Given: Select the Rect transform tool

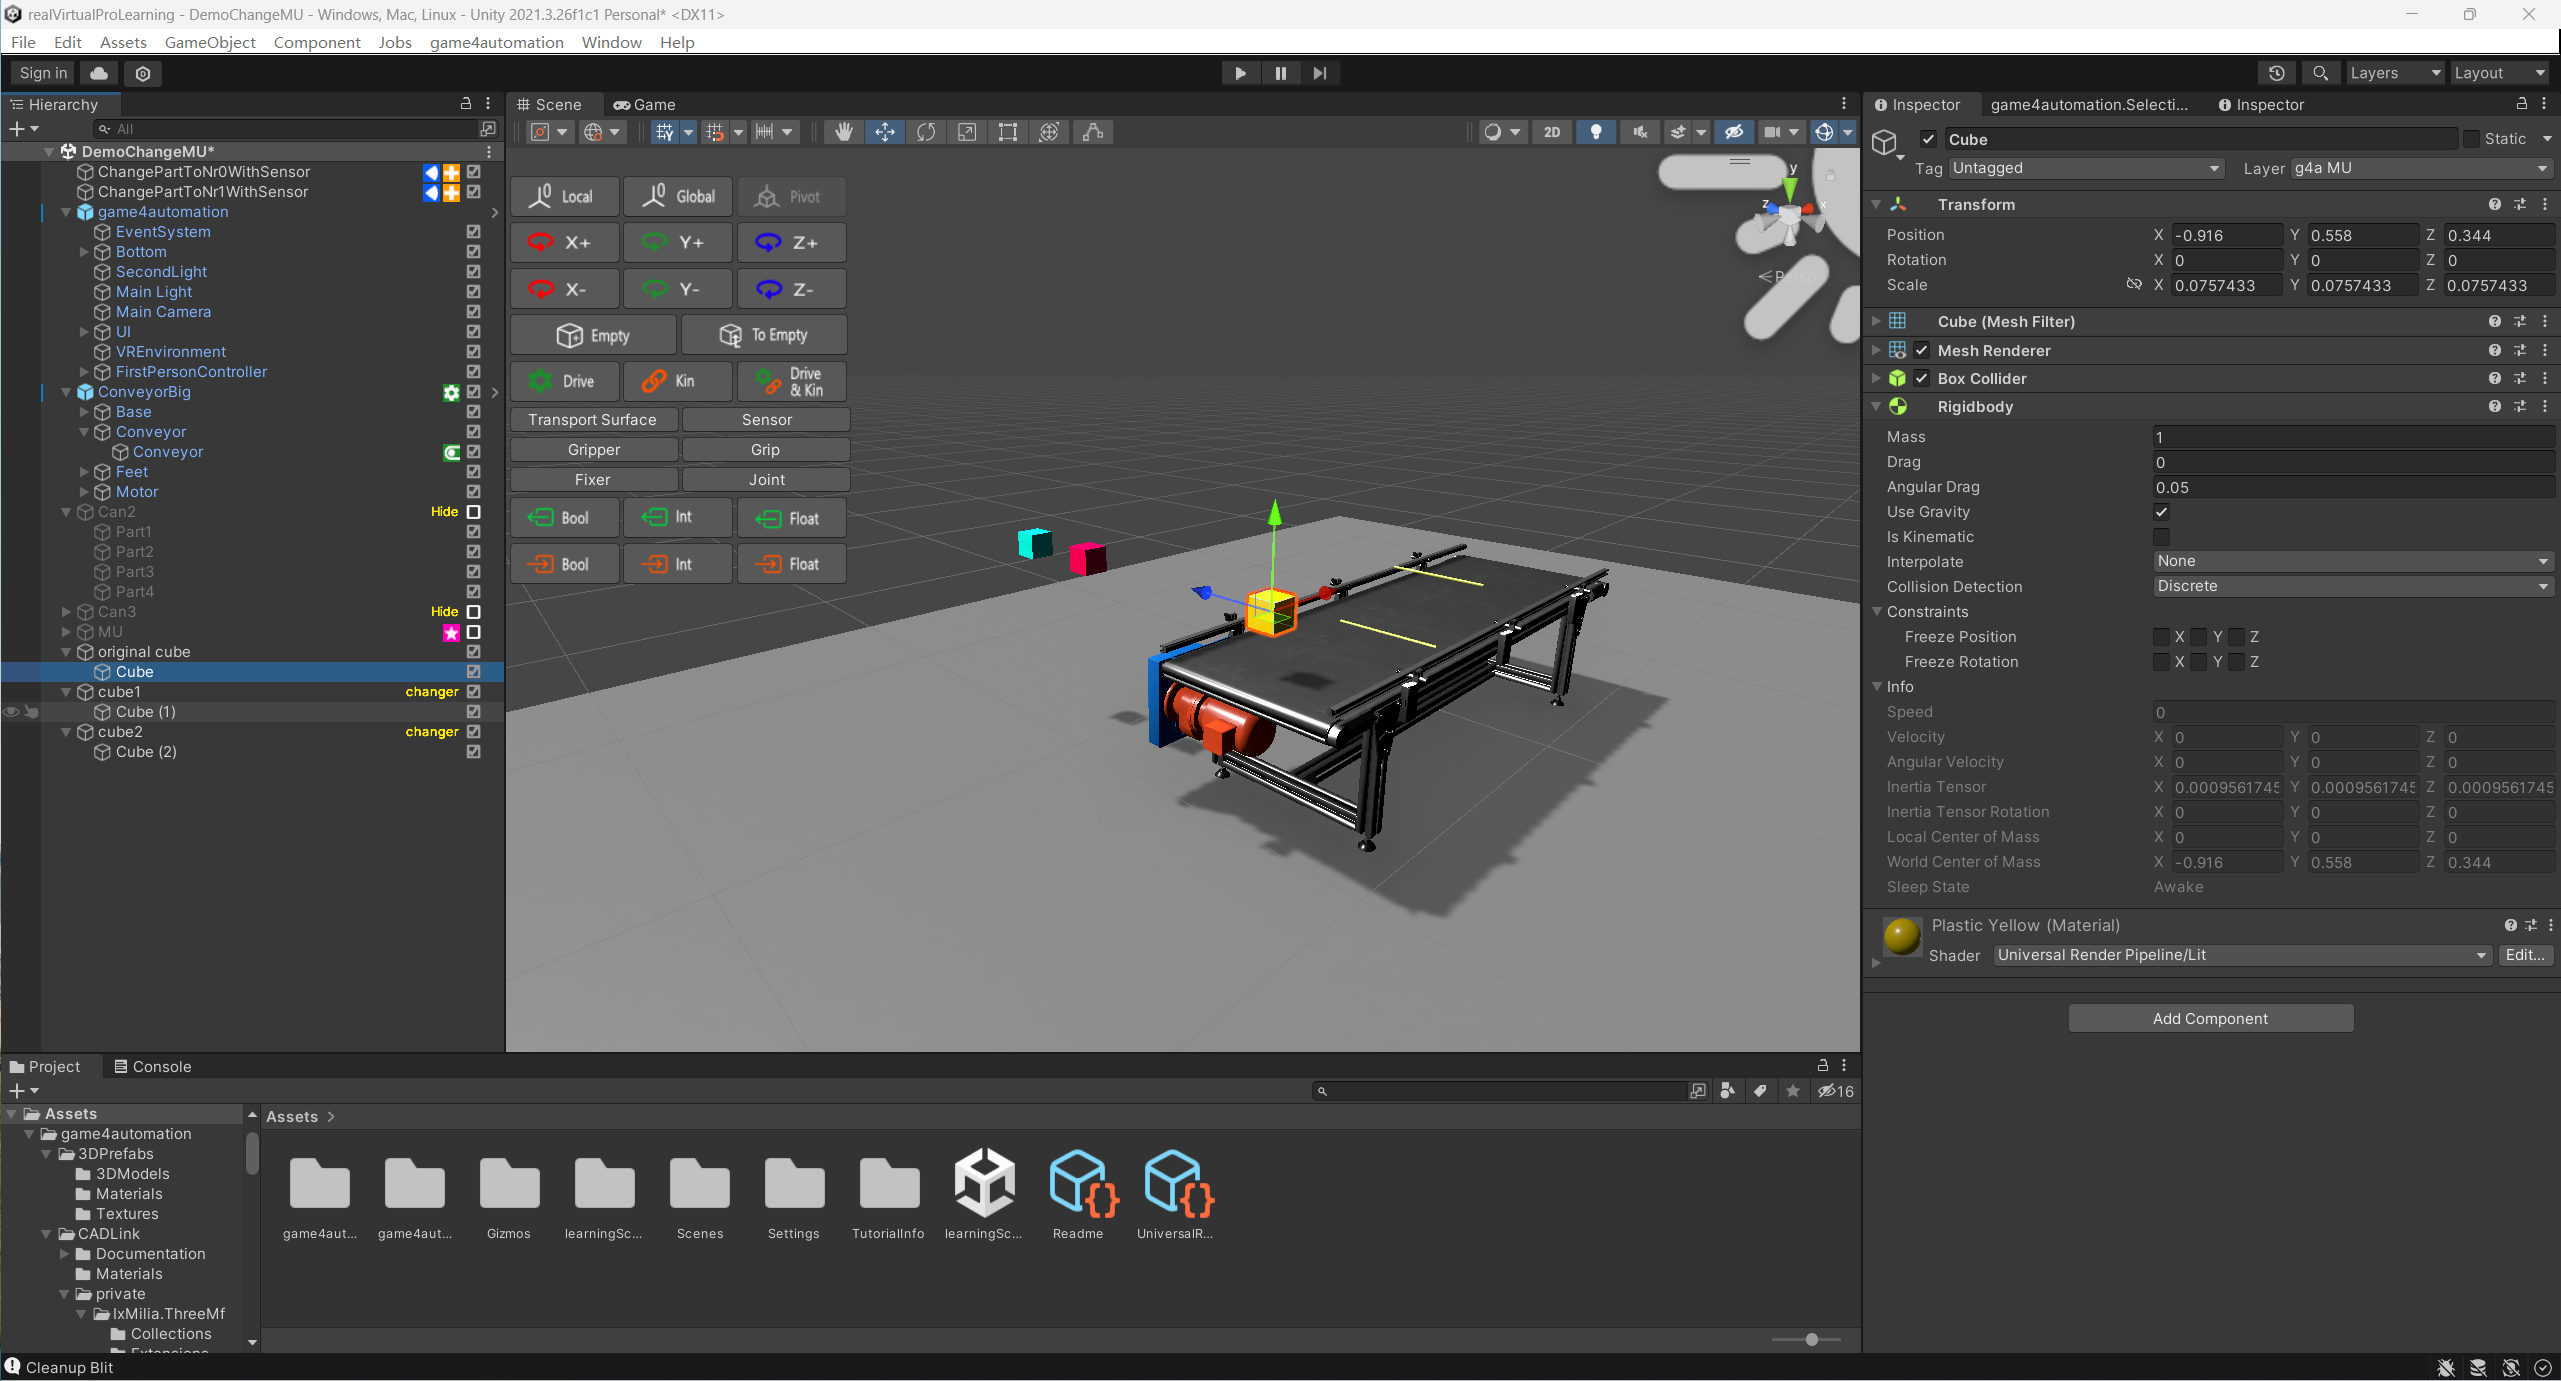Looking at the screenshot, I should click(1008, 132).
